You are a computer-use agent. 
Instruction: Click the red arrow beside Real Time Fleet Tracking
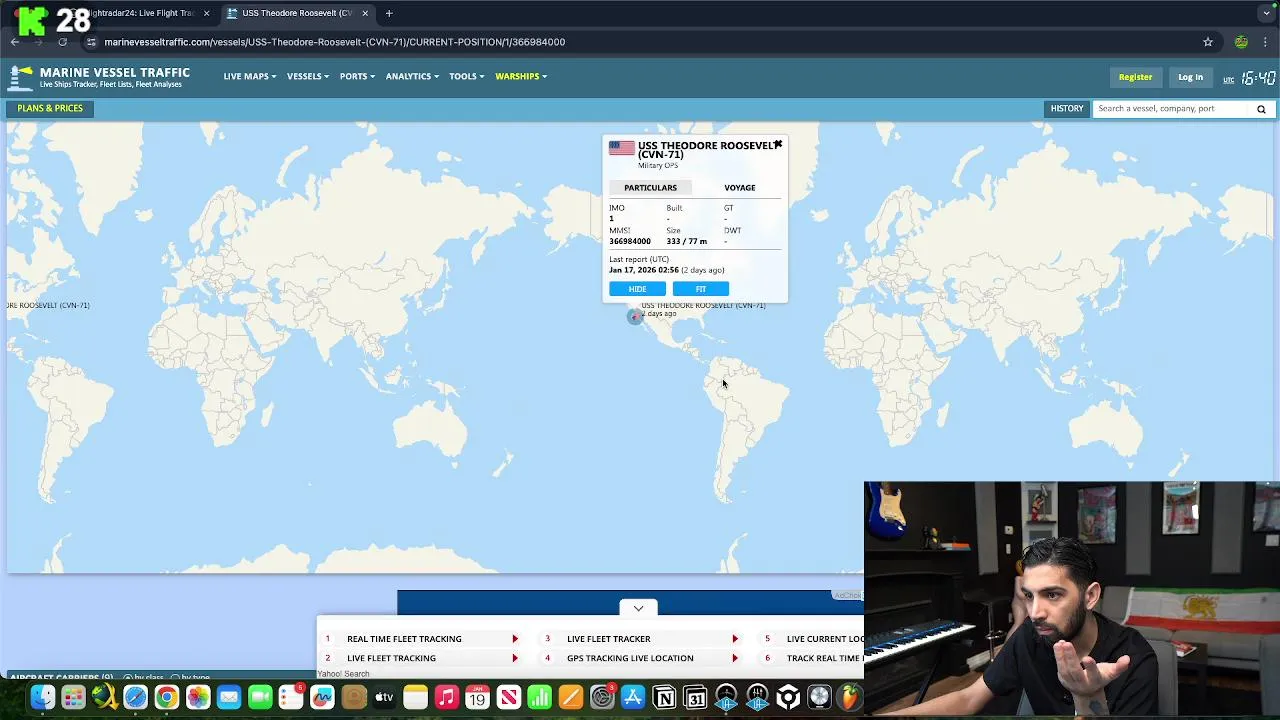[x=515, y=639]
